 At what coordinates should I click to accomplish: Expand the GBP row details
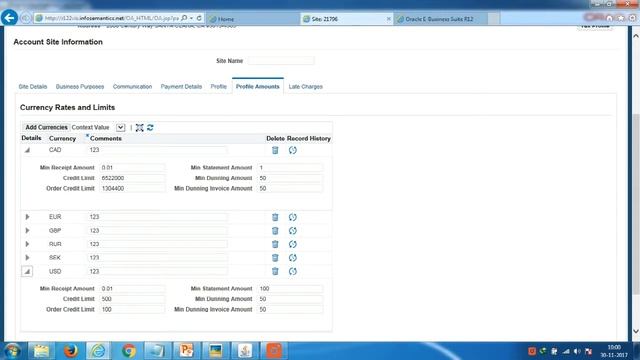click(x=27, y=231)
